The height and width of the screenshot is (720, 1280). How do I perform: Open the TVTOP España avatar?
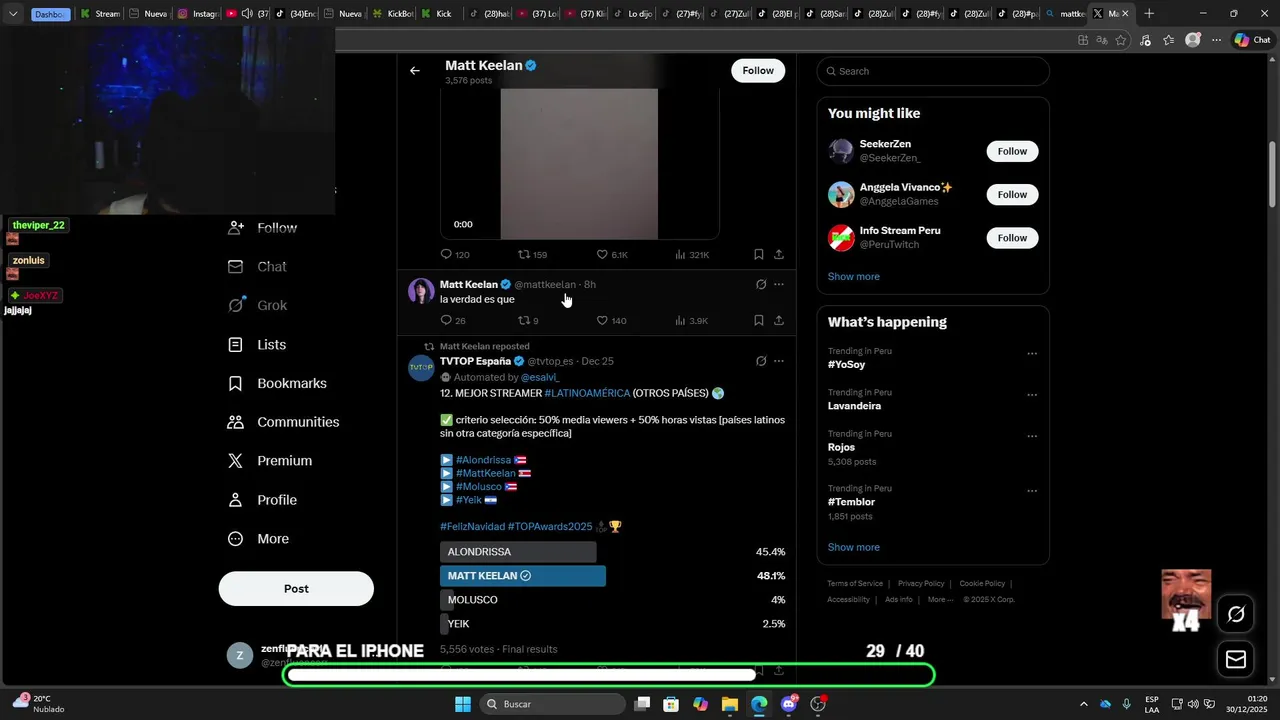pyautogui.click(x=421, y=368)
